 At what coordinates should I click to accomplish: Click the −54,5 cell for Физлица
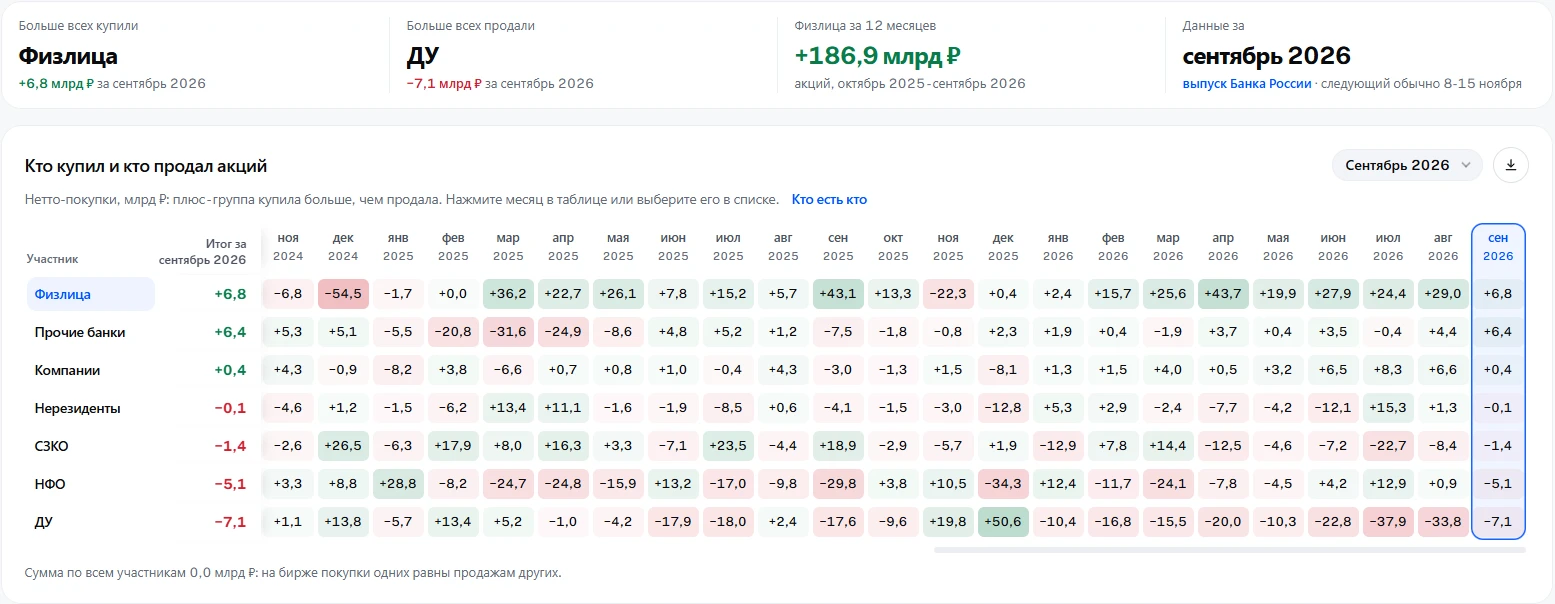coord(343,294)
